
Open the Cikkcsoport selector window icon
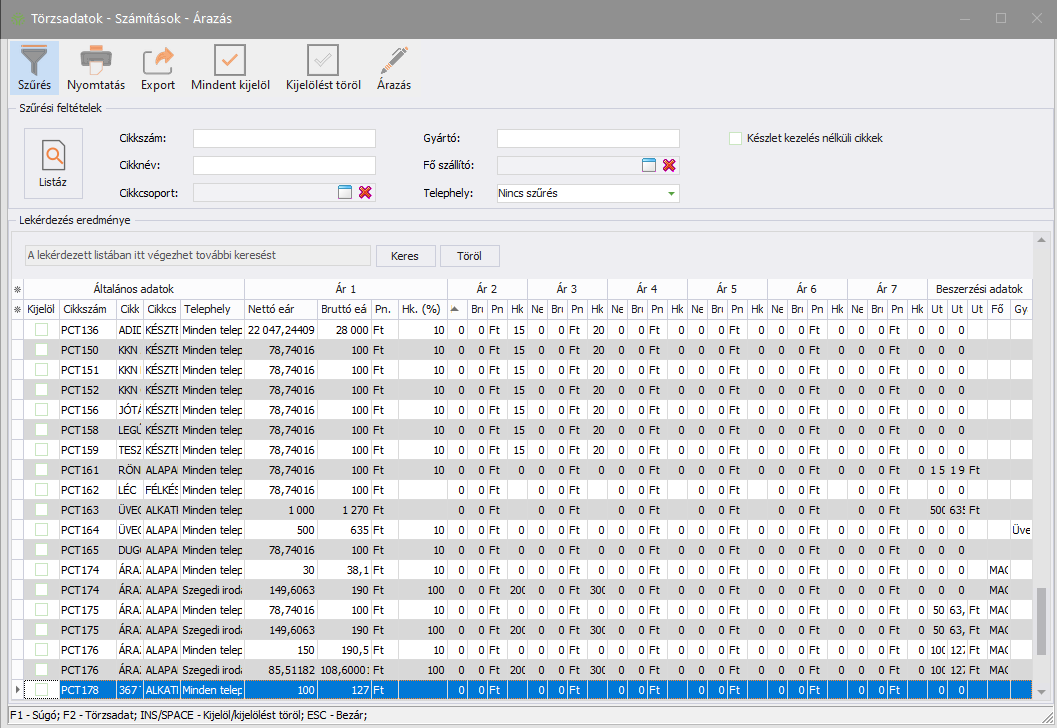click(345, 192)
